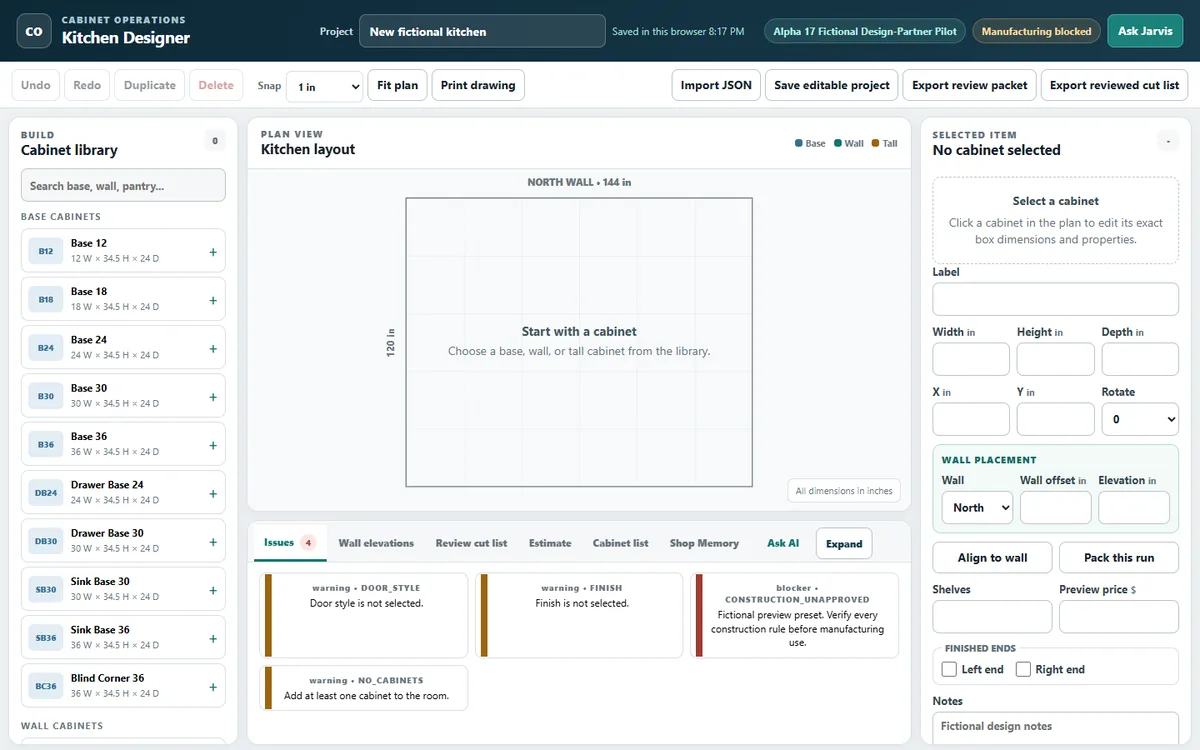
Task: Click Print drawing button
Action: tap(478, 85)
